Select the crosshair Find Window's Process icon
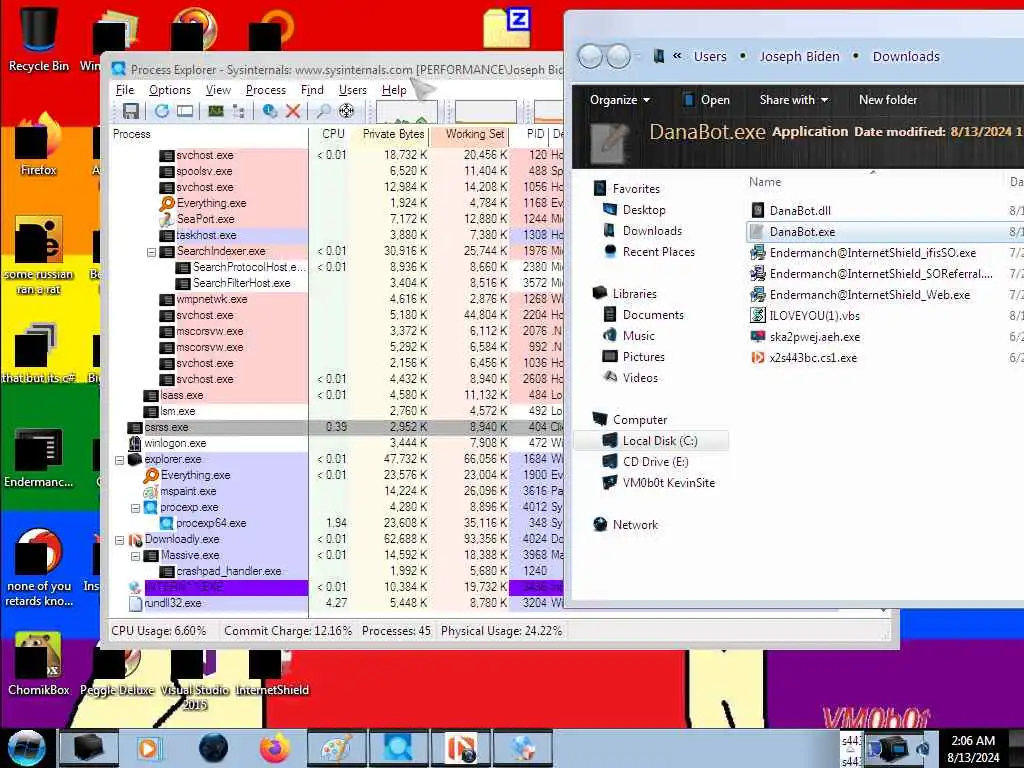 [346, 111]
